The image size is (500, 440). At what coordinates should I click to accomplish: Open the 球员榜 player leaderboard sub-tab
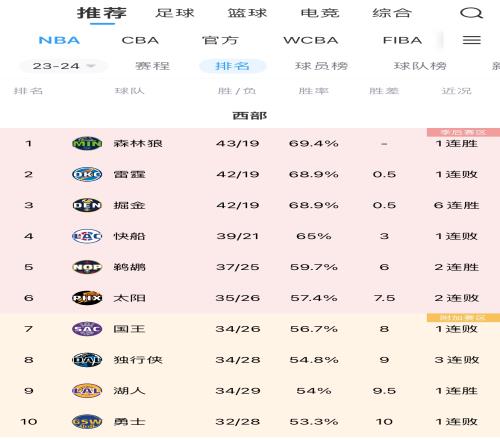(322, 66)
